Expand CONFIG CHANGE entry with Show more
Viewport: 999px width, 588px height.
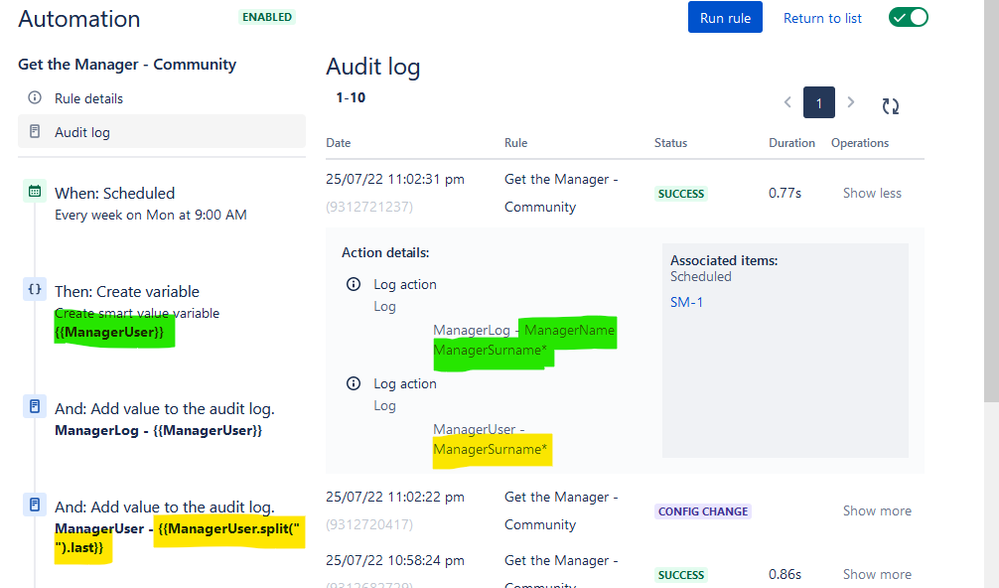click(877, 511)
